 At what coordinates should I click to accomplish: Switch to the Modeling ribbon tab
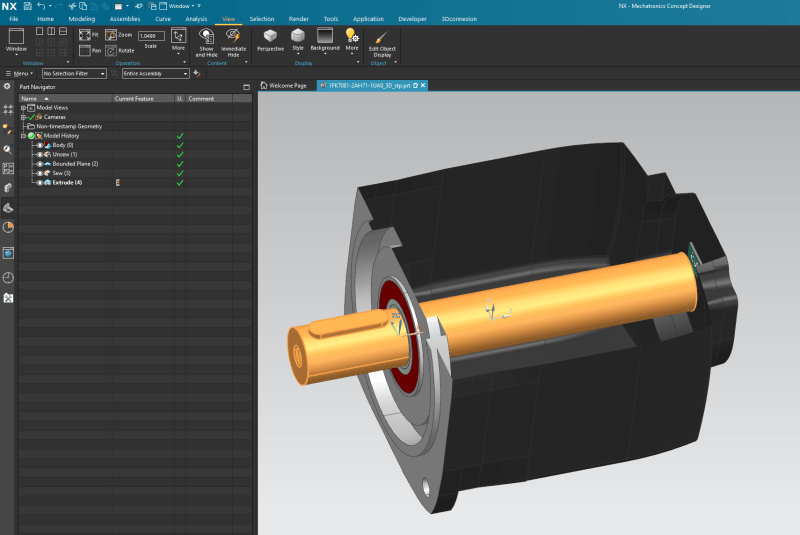click(x=82, y=19)
